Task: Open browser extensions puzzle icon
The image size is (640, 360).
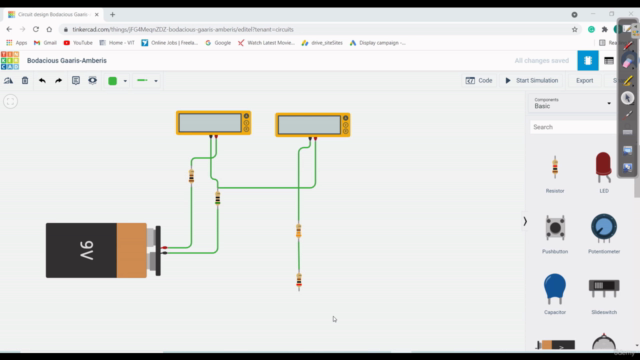Action: coord(604,29)
